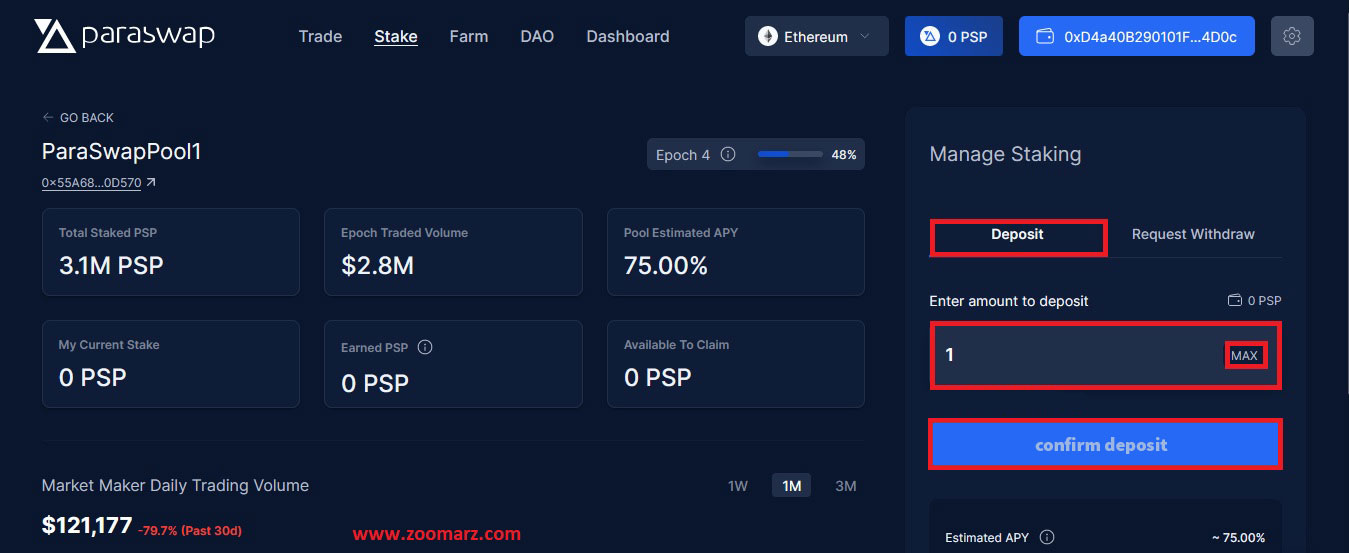Click the Earned PSP info icon

pyautogui.click(x=425, y=347)
